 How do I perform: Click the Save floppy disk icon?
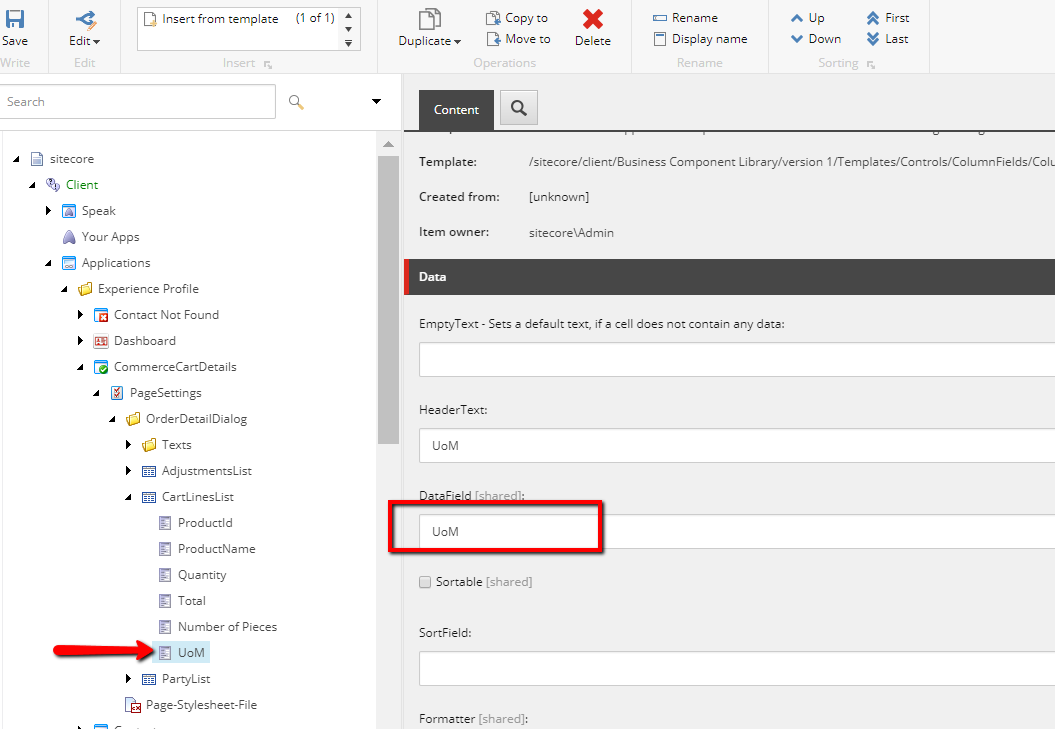coord(14,19)
